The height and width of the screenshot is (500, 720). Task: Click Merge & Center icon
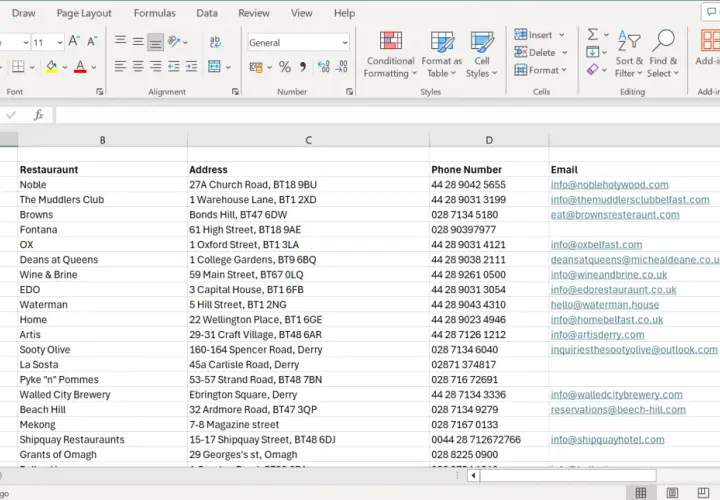point(214,67)
